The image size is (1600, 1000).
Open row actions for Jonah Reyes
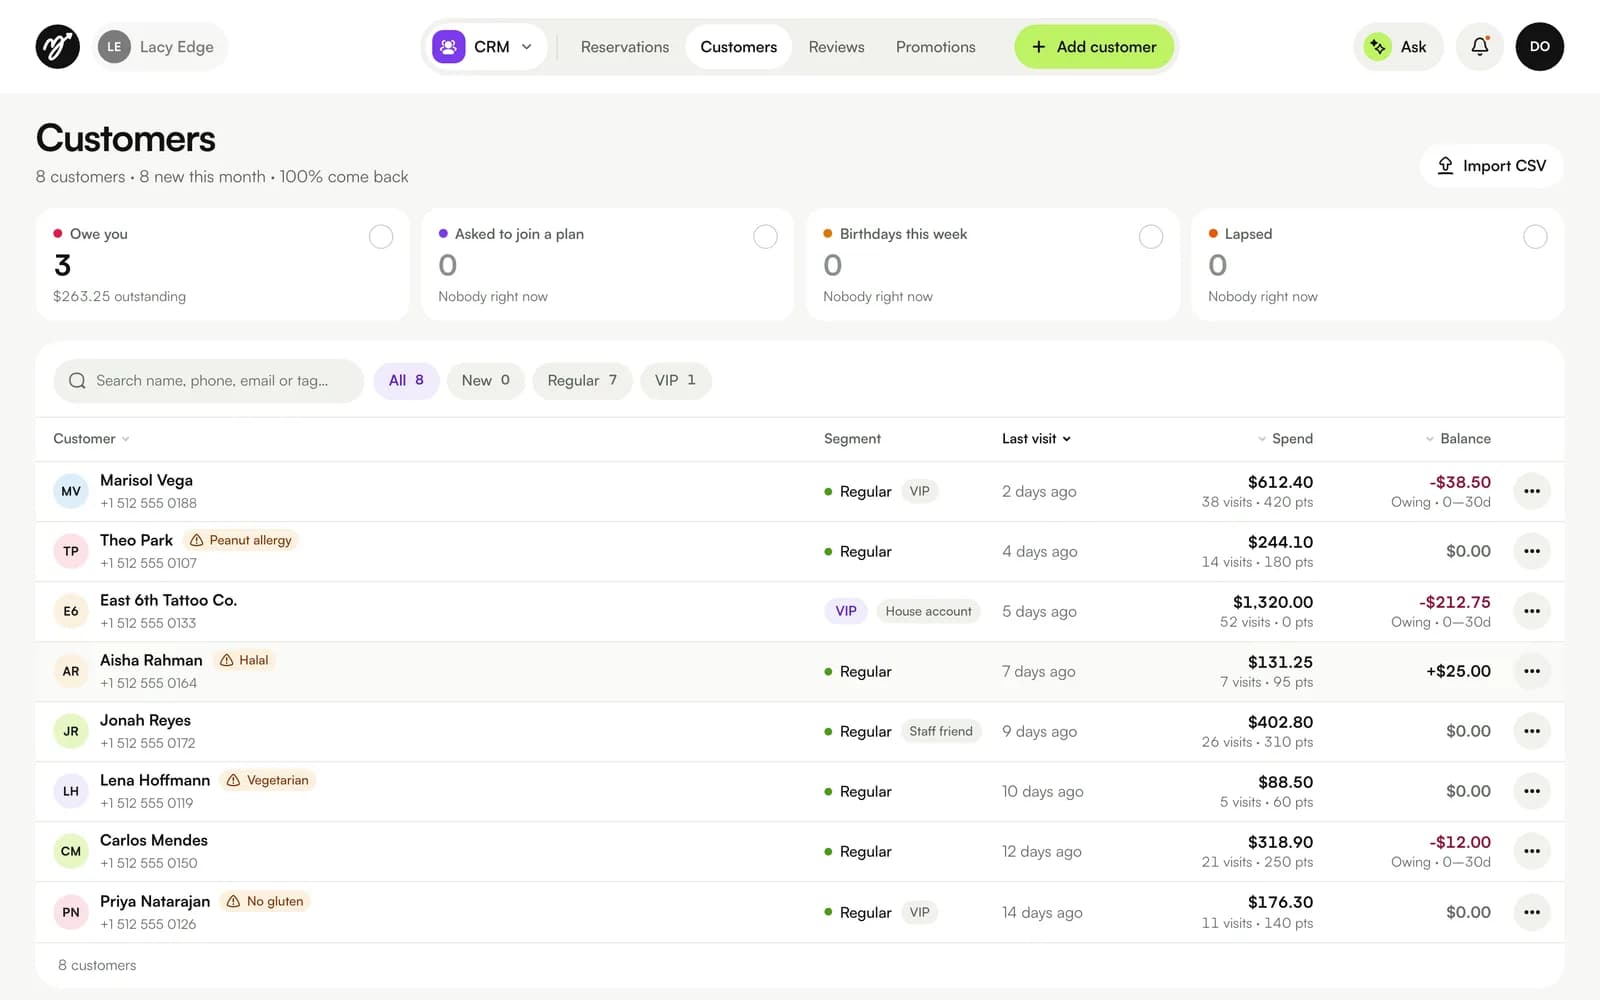(x=1531, y=731)
